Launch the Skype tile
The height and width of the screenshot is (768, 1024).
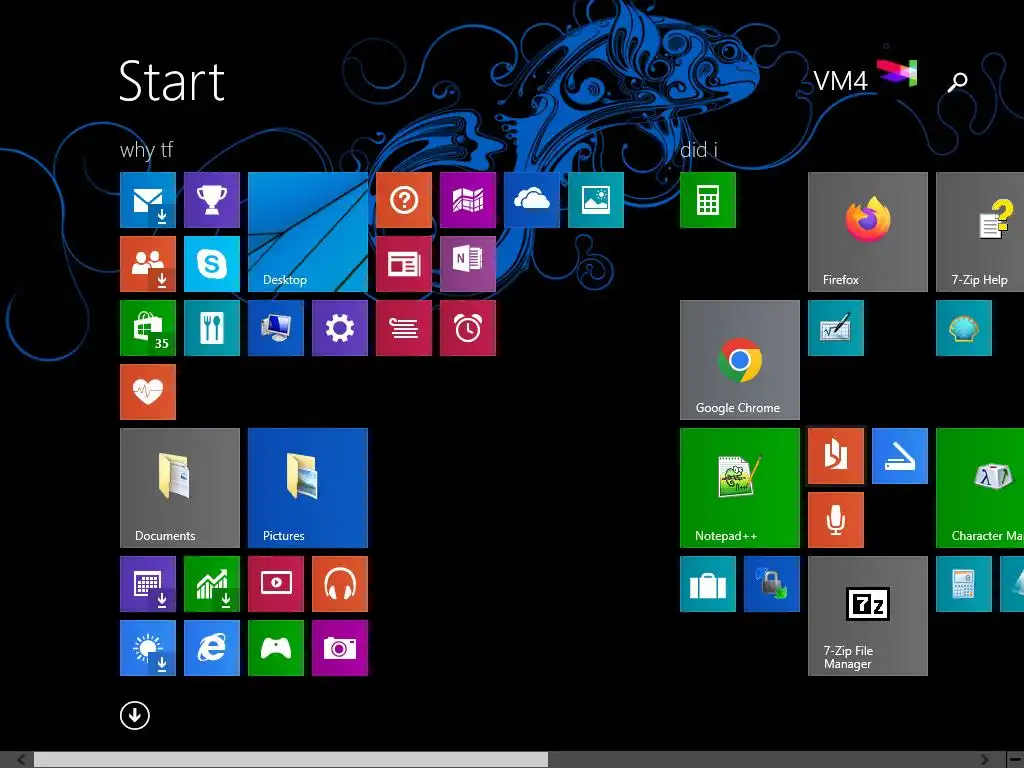click(212, 264)
